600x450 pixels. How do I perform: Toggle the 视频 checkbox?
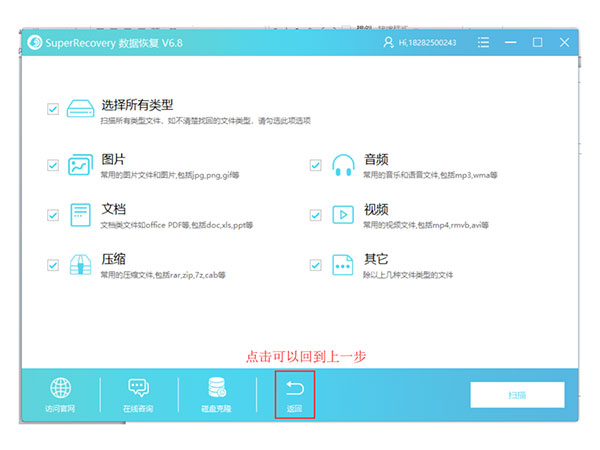(316, 215)
